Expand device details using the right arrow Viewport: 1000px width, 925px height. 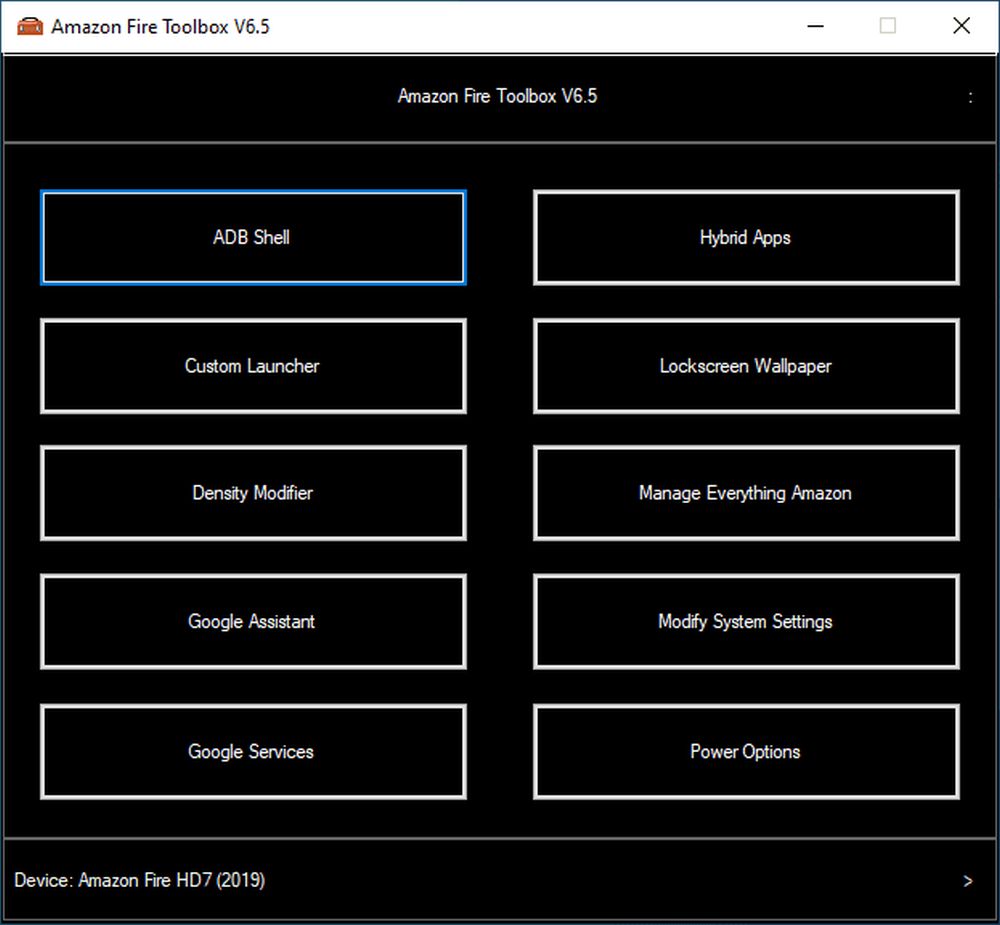967,881
